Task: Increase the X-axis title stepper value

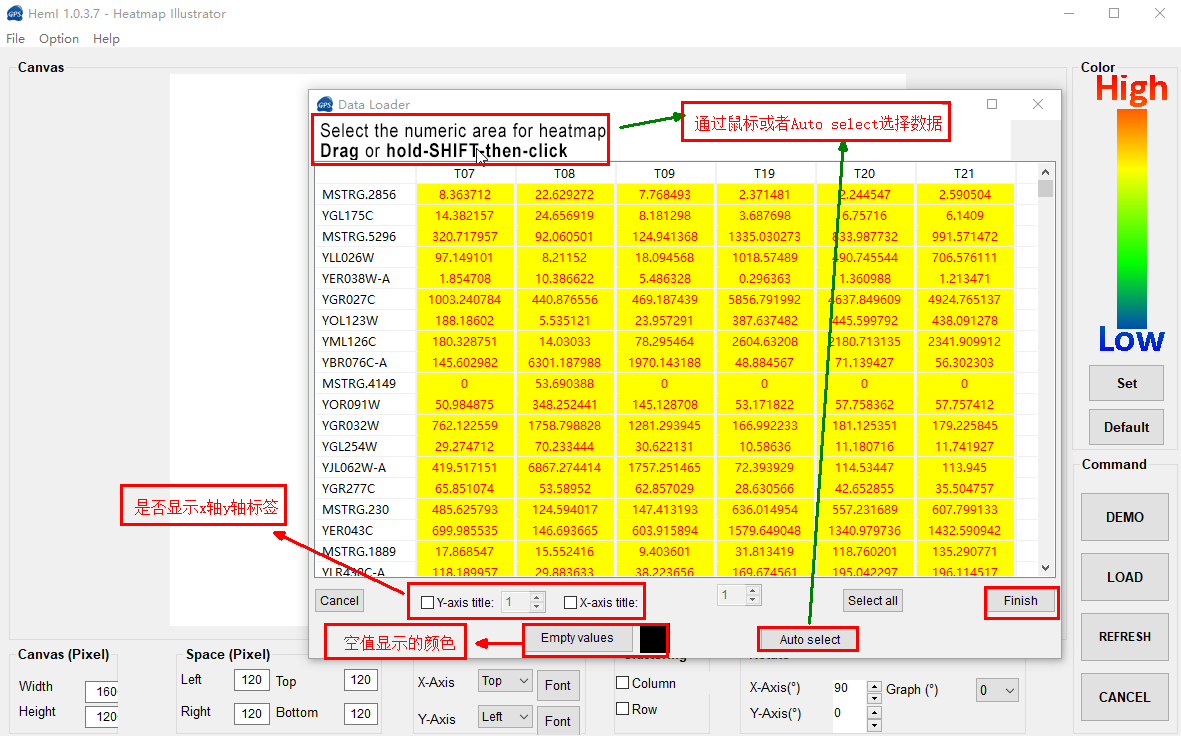Action: point(752,591)
